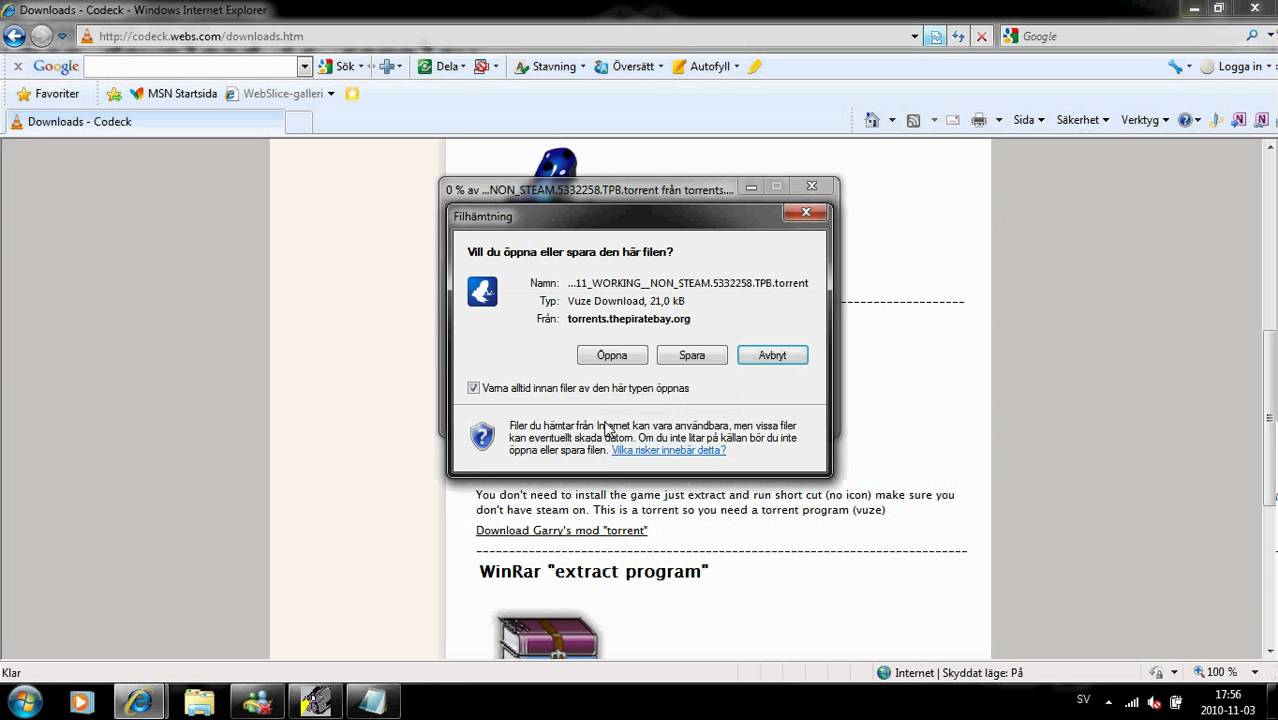Screen dimensions: 1278x720
Task: Click the Print printer icon
Action: (979, 120)
